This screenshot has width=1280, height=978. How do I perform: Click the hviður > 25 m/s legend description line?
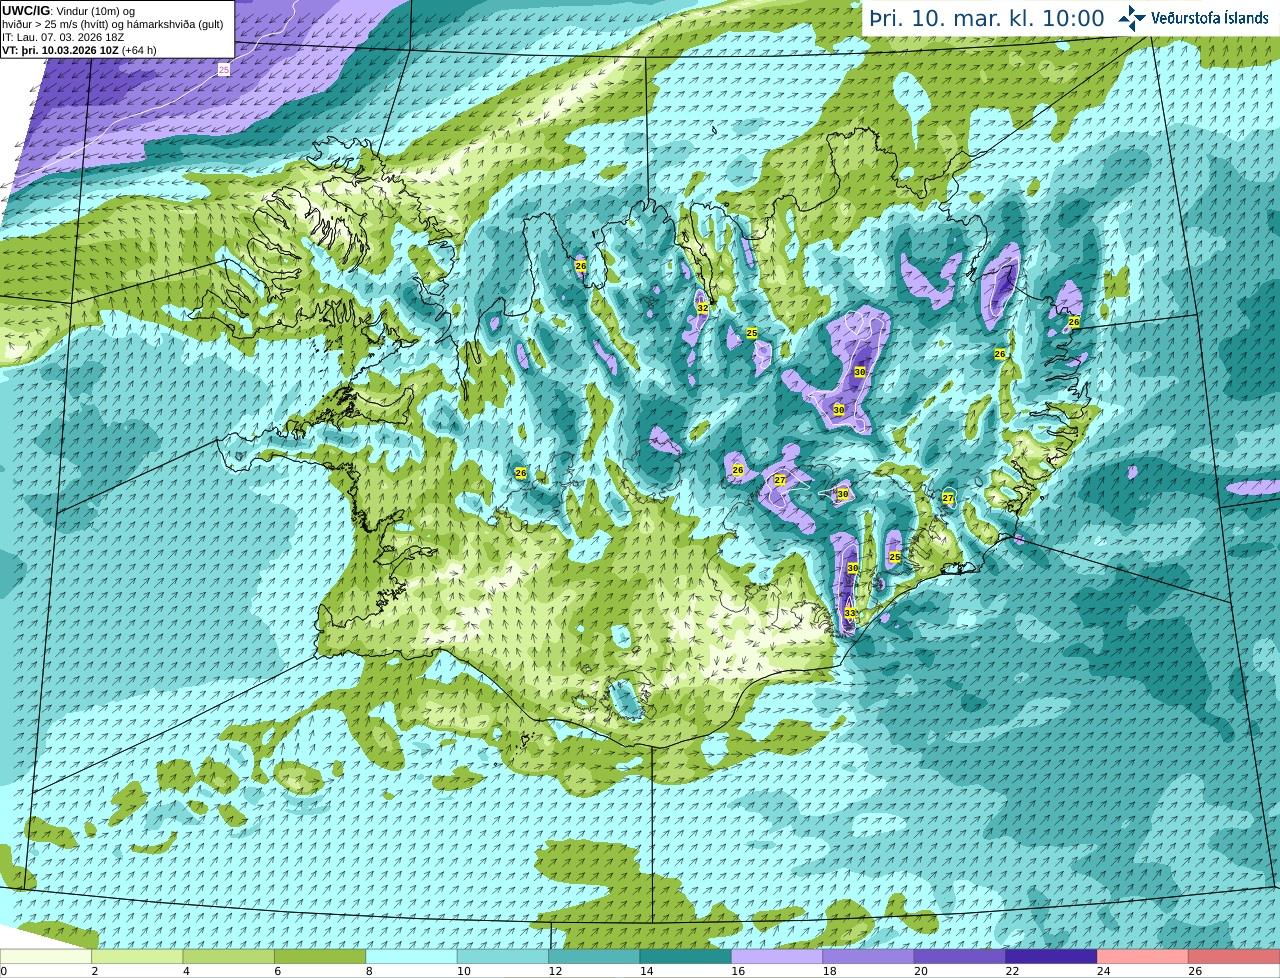pos(113,23)
